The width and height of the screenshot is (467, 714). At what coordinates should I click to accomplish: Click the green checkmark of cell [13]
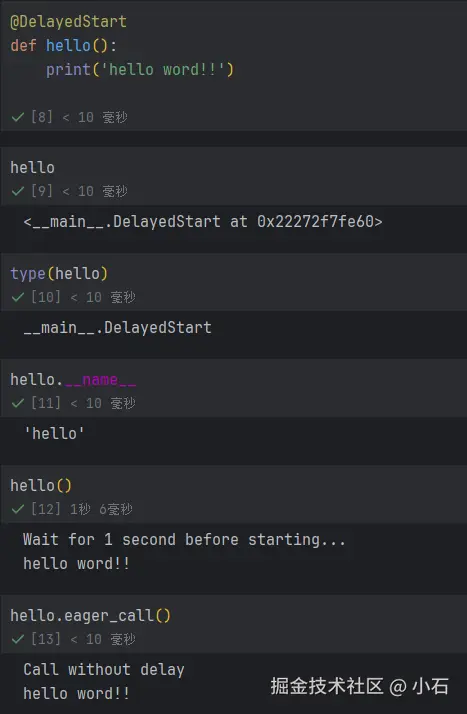click(x=18, y=639)
